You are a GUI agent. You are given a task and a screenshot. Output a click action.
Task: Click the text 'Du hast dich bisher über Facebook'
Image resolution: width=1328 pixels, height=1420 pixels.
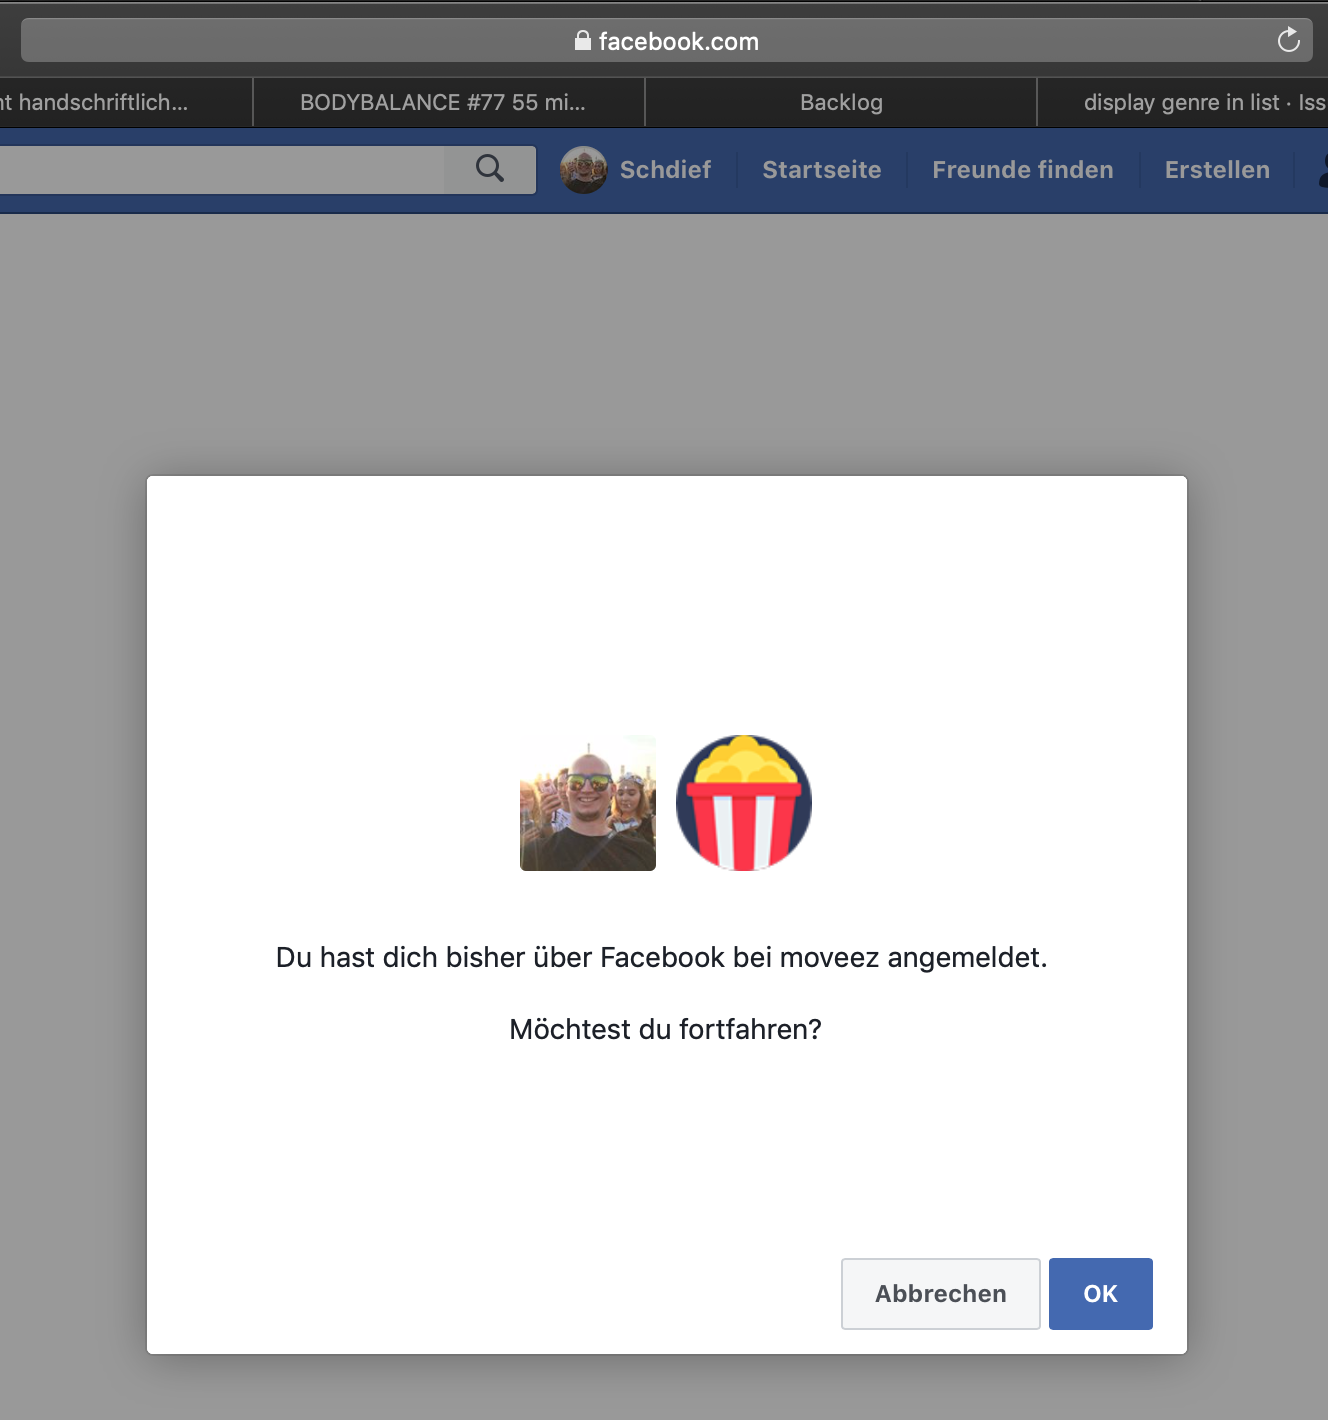pos(500,957)
